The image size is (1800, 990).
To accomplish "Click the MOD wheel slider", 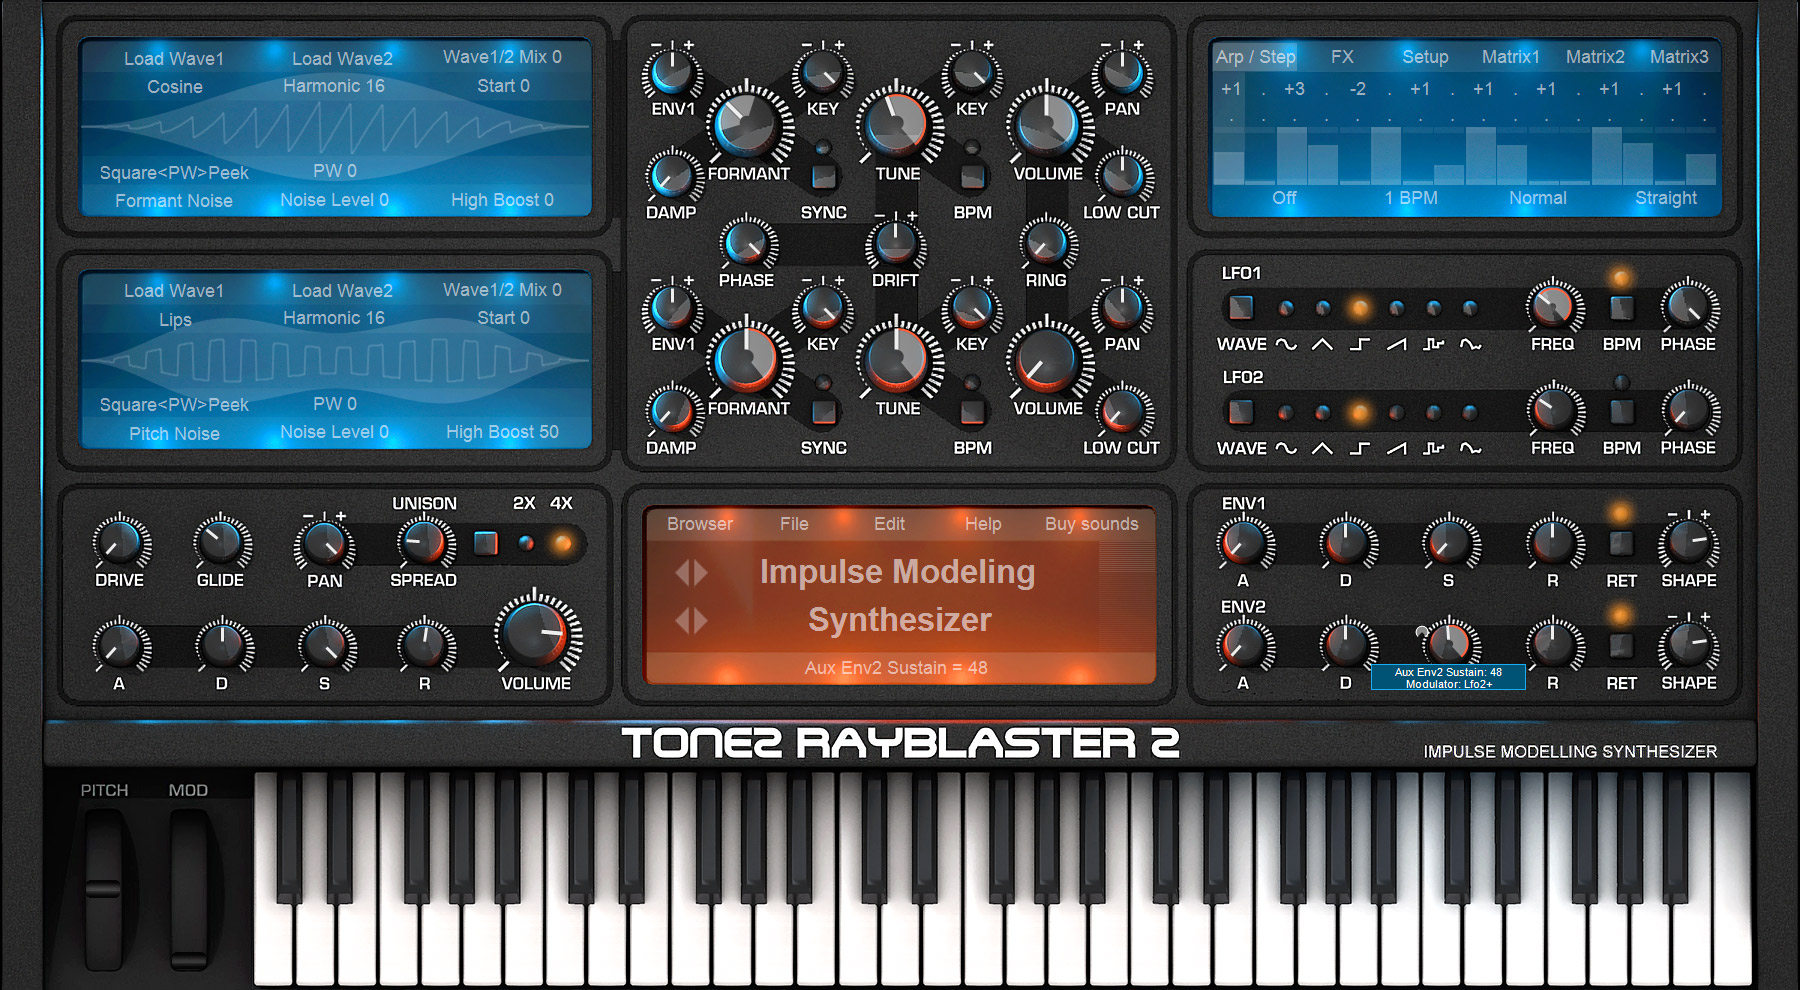I will tap(188, 888).
